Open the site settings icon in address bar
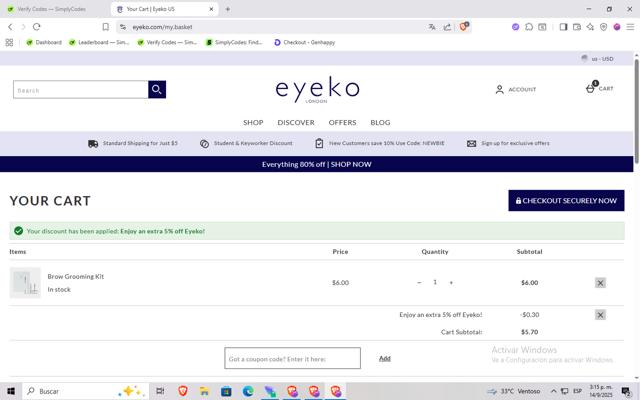Image resolution: width=640 pixels, height=400 pixels. click(x=123, y=27)
